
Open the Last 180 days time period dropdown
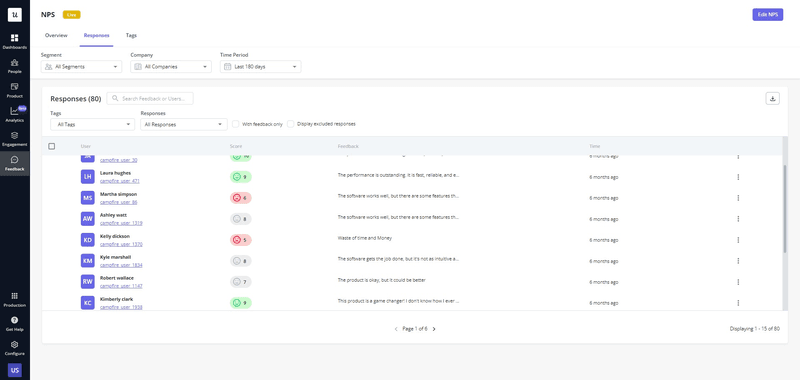point(260,67)
